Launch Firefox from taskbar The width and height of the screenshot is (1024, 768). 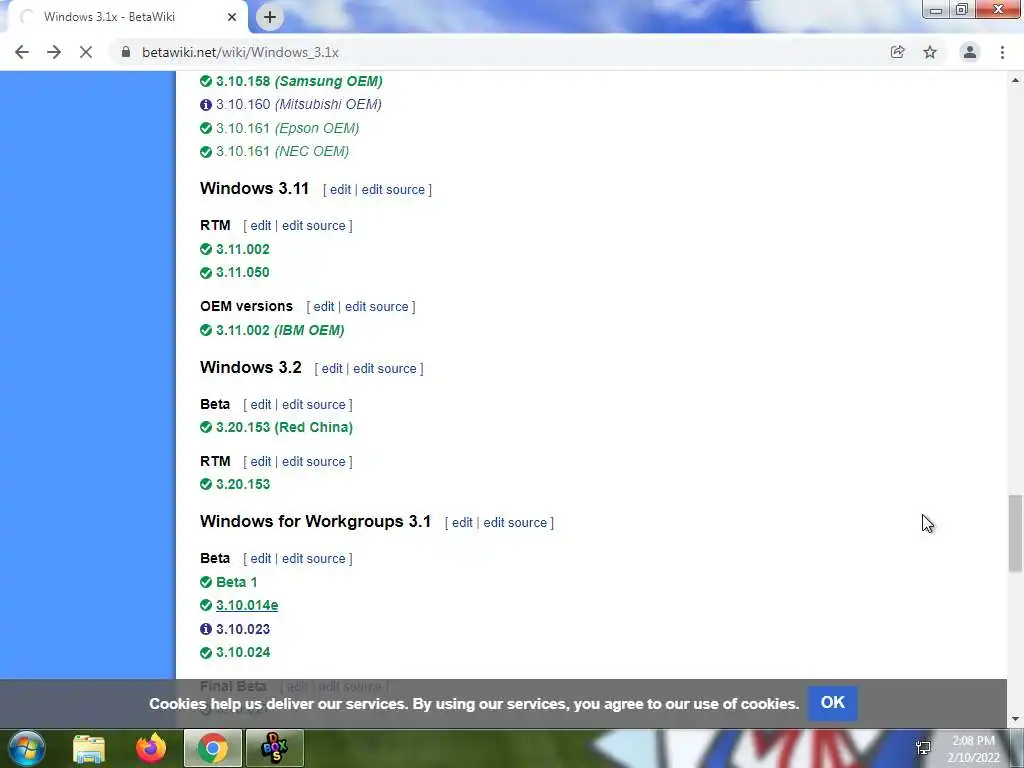(151, 748)
